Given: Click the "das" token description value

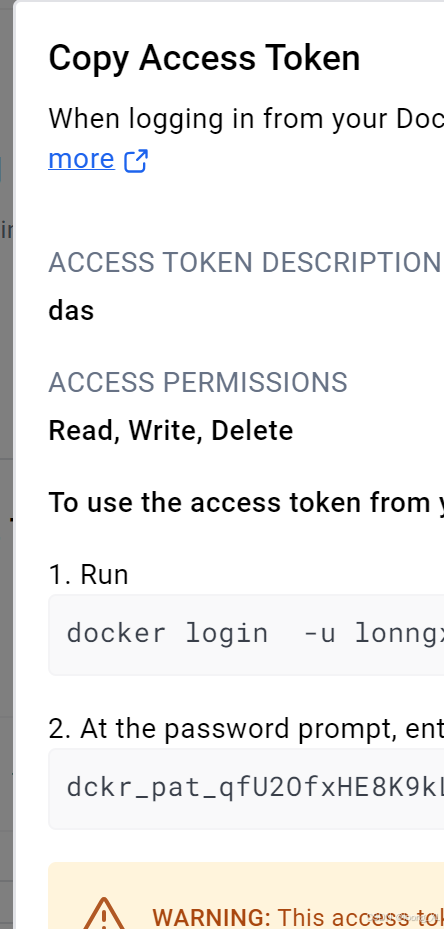Looking at the screenshot, I should point(71,310).
